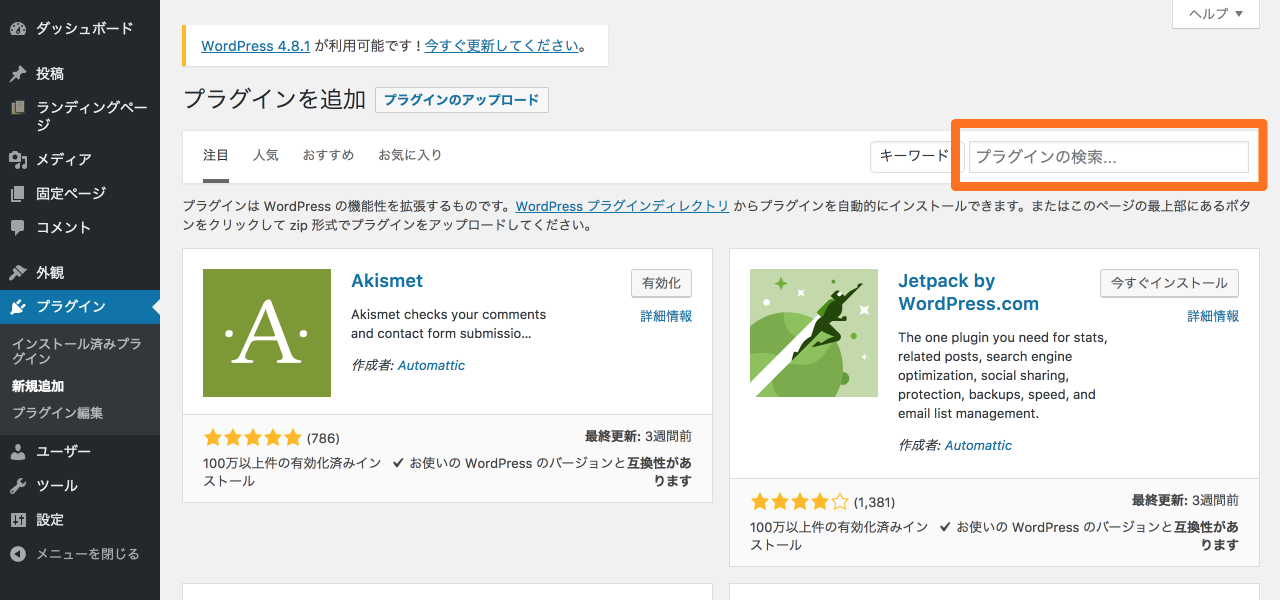Click the Akismet five-star rating
Viewport: 1280px width, 600px height.
pos(252,438)
